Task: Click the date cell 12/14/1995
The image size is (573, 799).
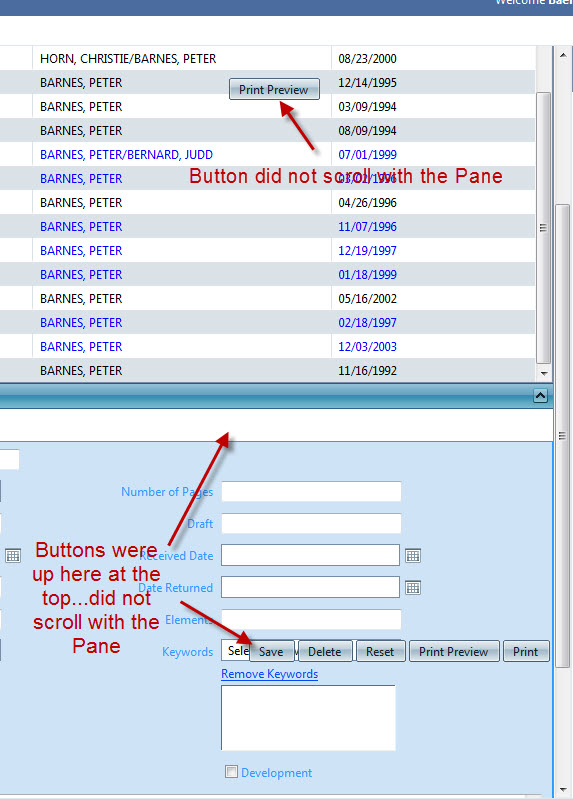Action: tap(368, 83)
